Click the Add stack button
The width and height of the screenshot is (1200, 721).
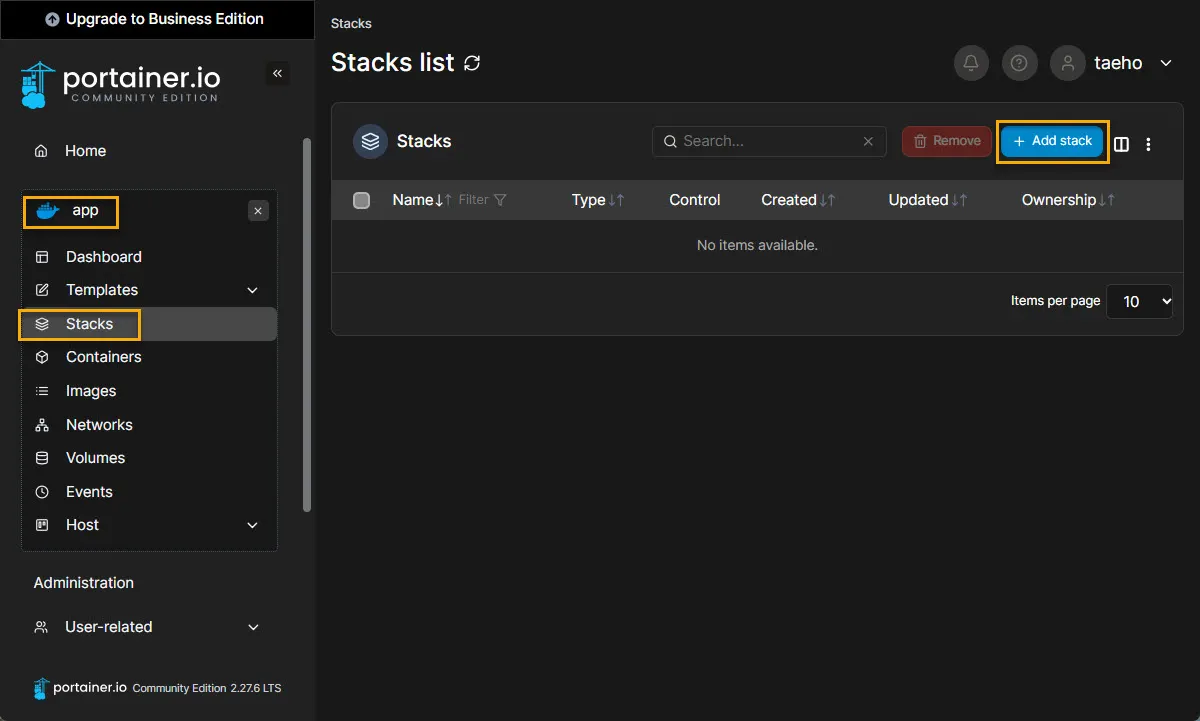[x=1052, y=141]
